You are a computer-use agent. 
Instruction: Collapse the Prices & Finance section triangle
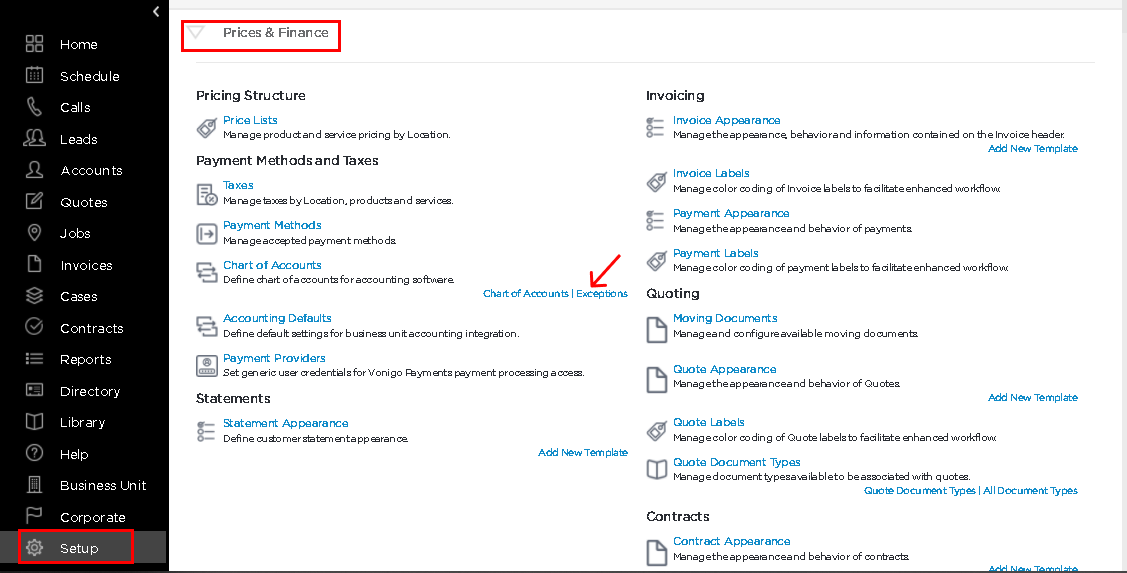196,32
